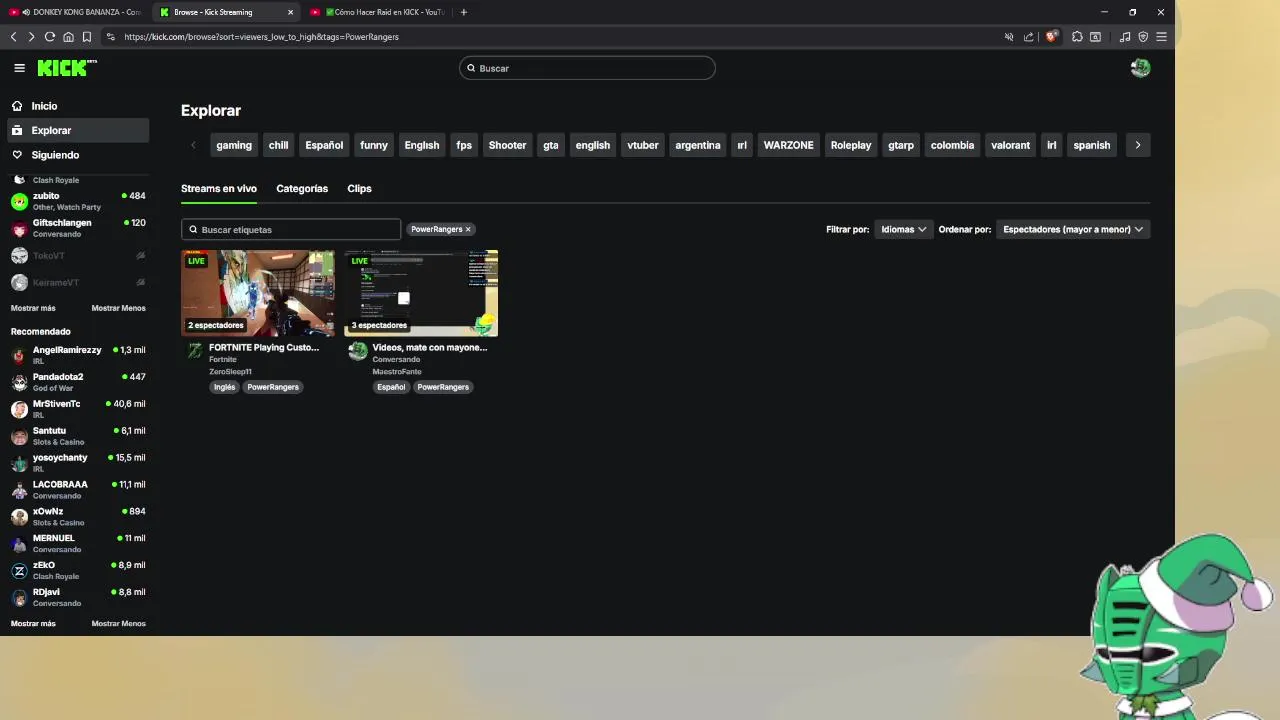The image size is (1280, 720).
Task: Click the browser bookmark icon
Action: [x=87, y=37]
